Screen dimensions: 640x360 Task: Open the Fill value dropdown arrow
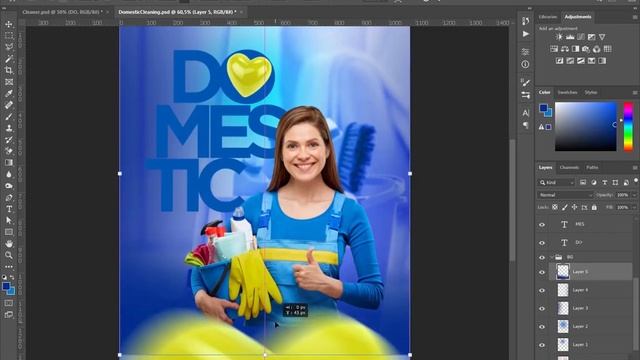tap(634, 207)
